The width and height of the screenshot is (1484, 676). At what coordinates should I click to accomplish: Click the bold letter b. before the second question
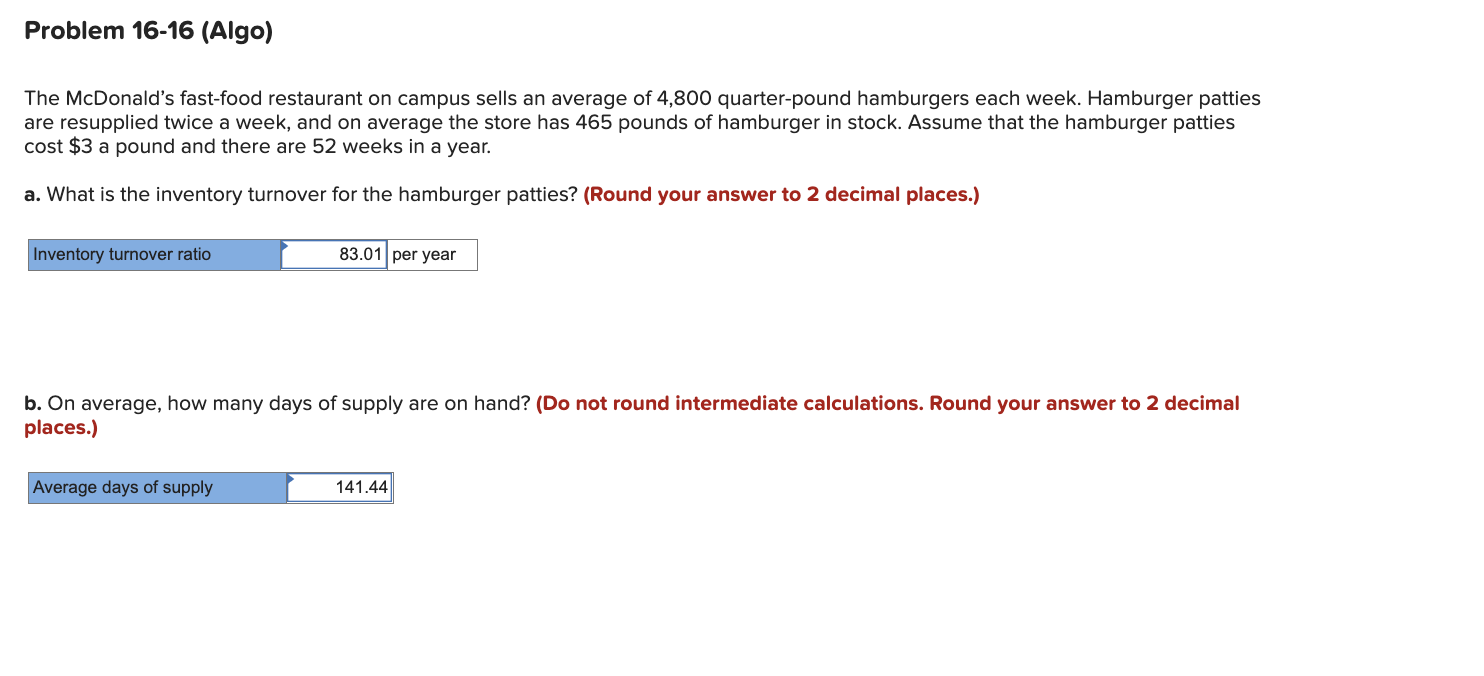[31, 403]
